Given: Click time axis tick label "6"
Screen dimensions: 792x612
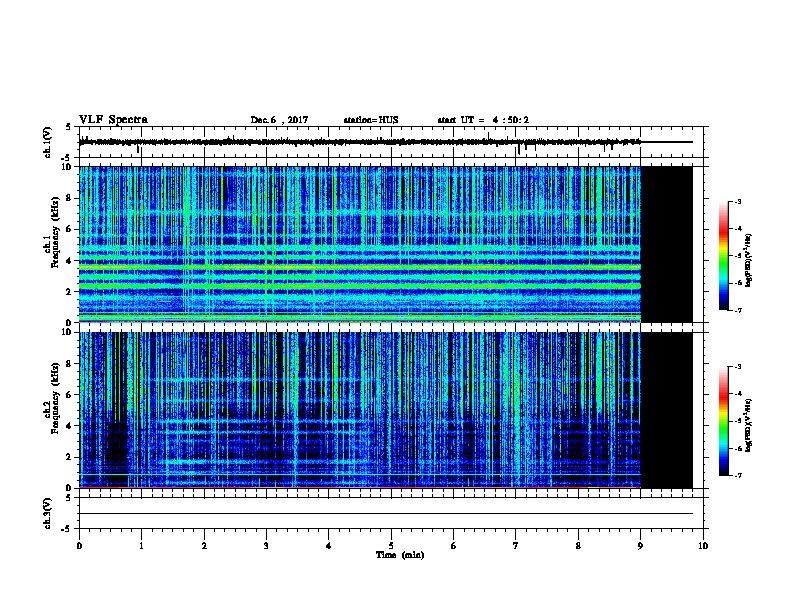Looking at the screenshot, I should click(x=454, y=545).
